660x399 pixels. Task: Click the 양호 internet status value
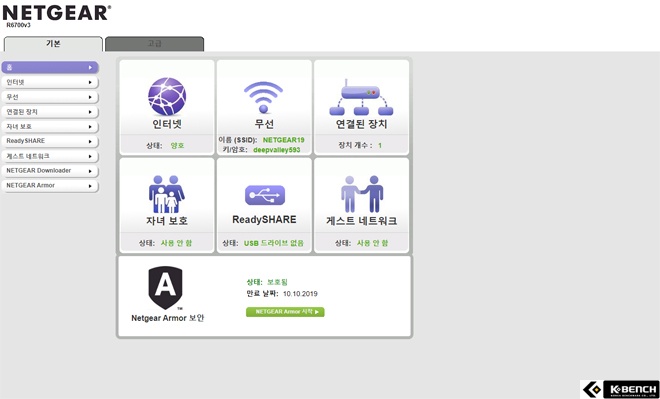[x=177, y=146]
